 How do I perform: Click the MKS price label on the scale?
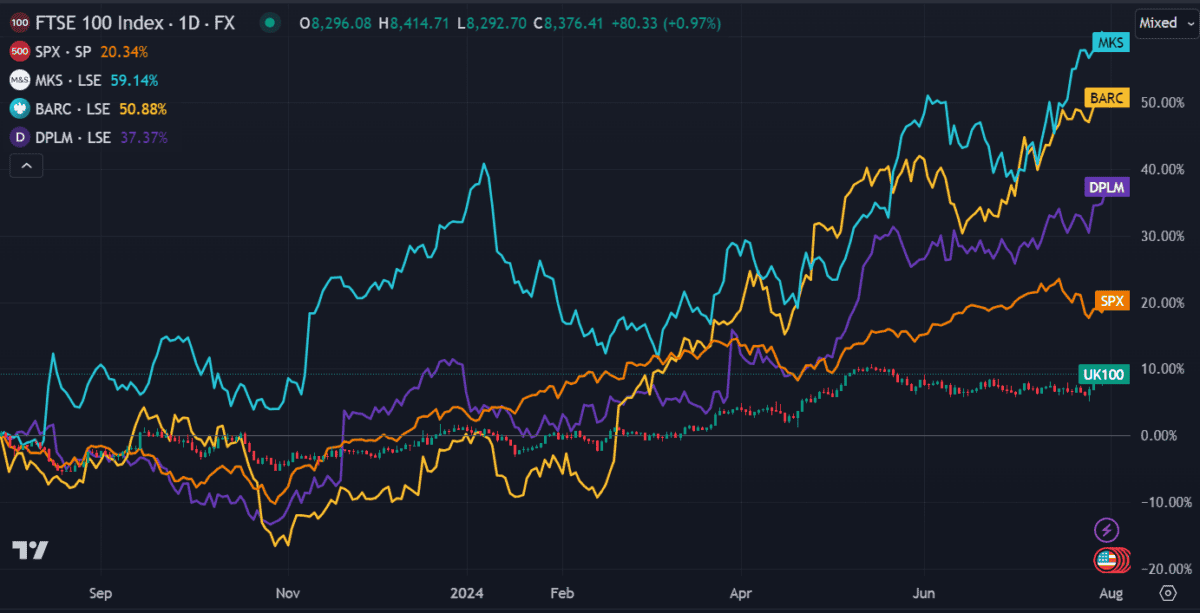coord(1108,44)
